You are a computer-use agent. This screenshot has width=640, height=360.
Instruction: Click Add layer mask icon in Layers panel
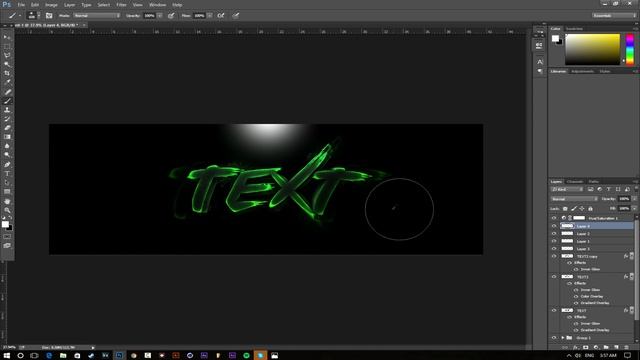pyautogui.click(x=586, y=347)
